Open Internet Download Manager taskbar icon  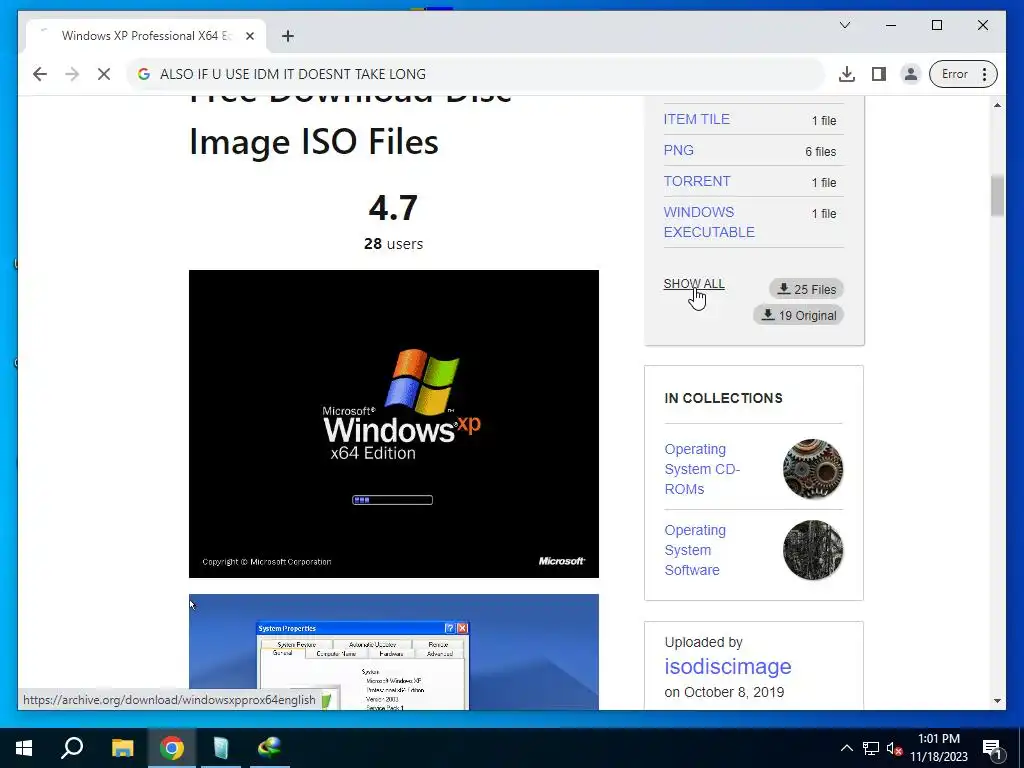pyautogui.click(x=270, y=748)
